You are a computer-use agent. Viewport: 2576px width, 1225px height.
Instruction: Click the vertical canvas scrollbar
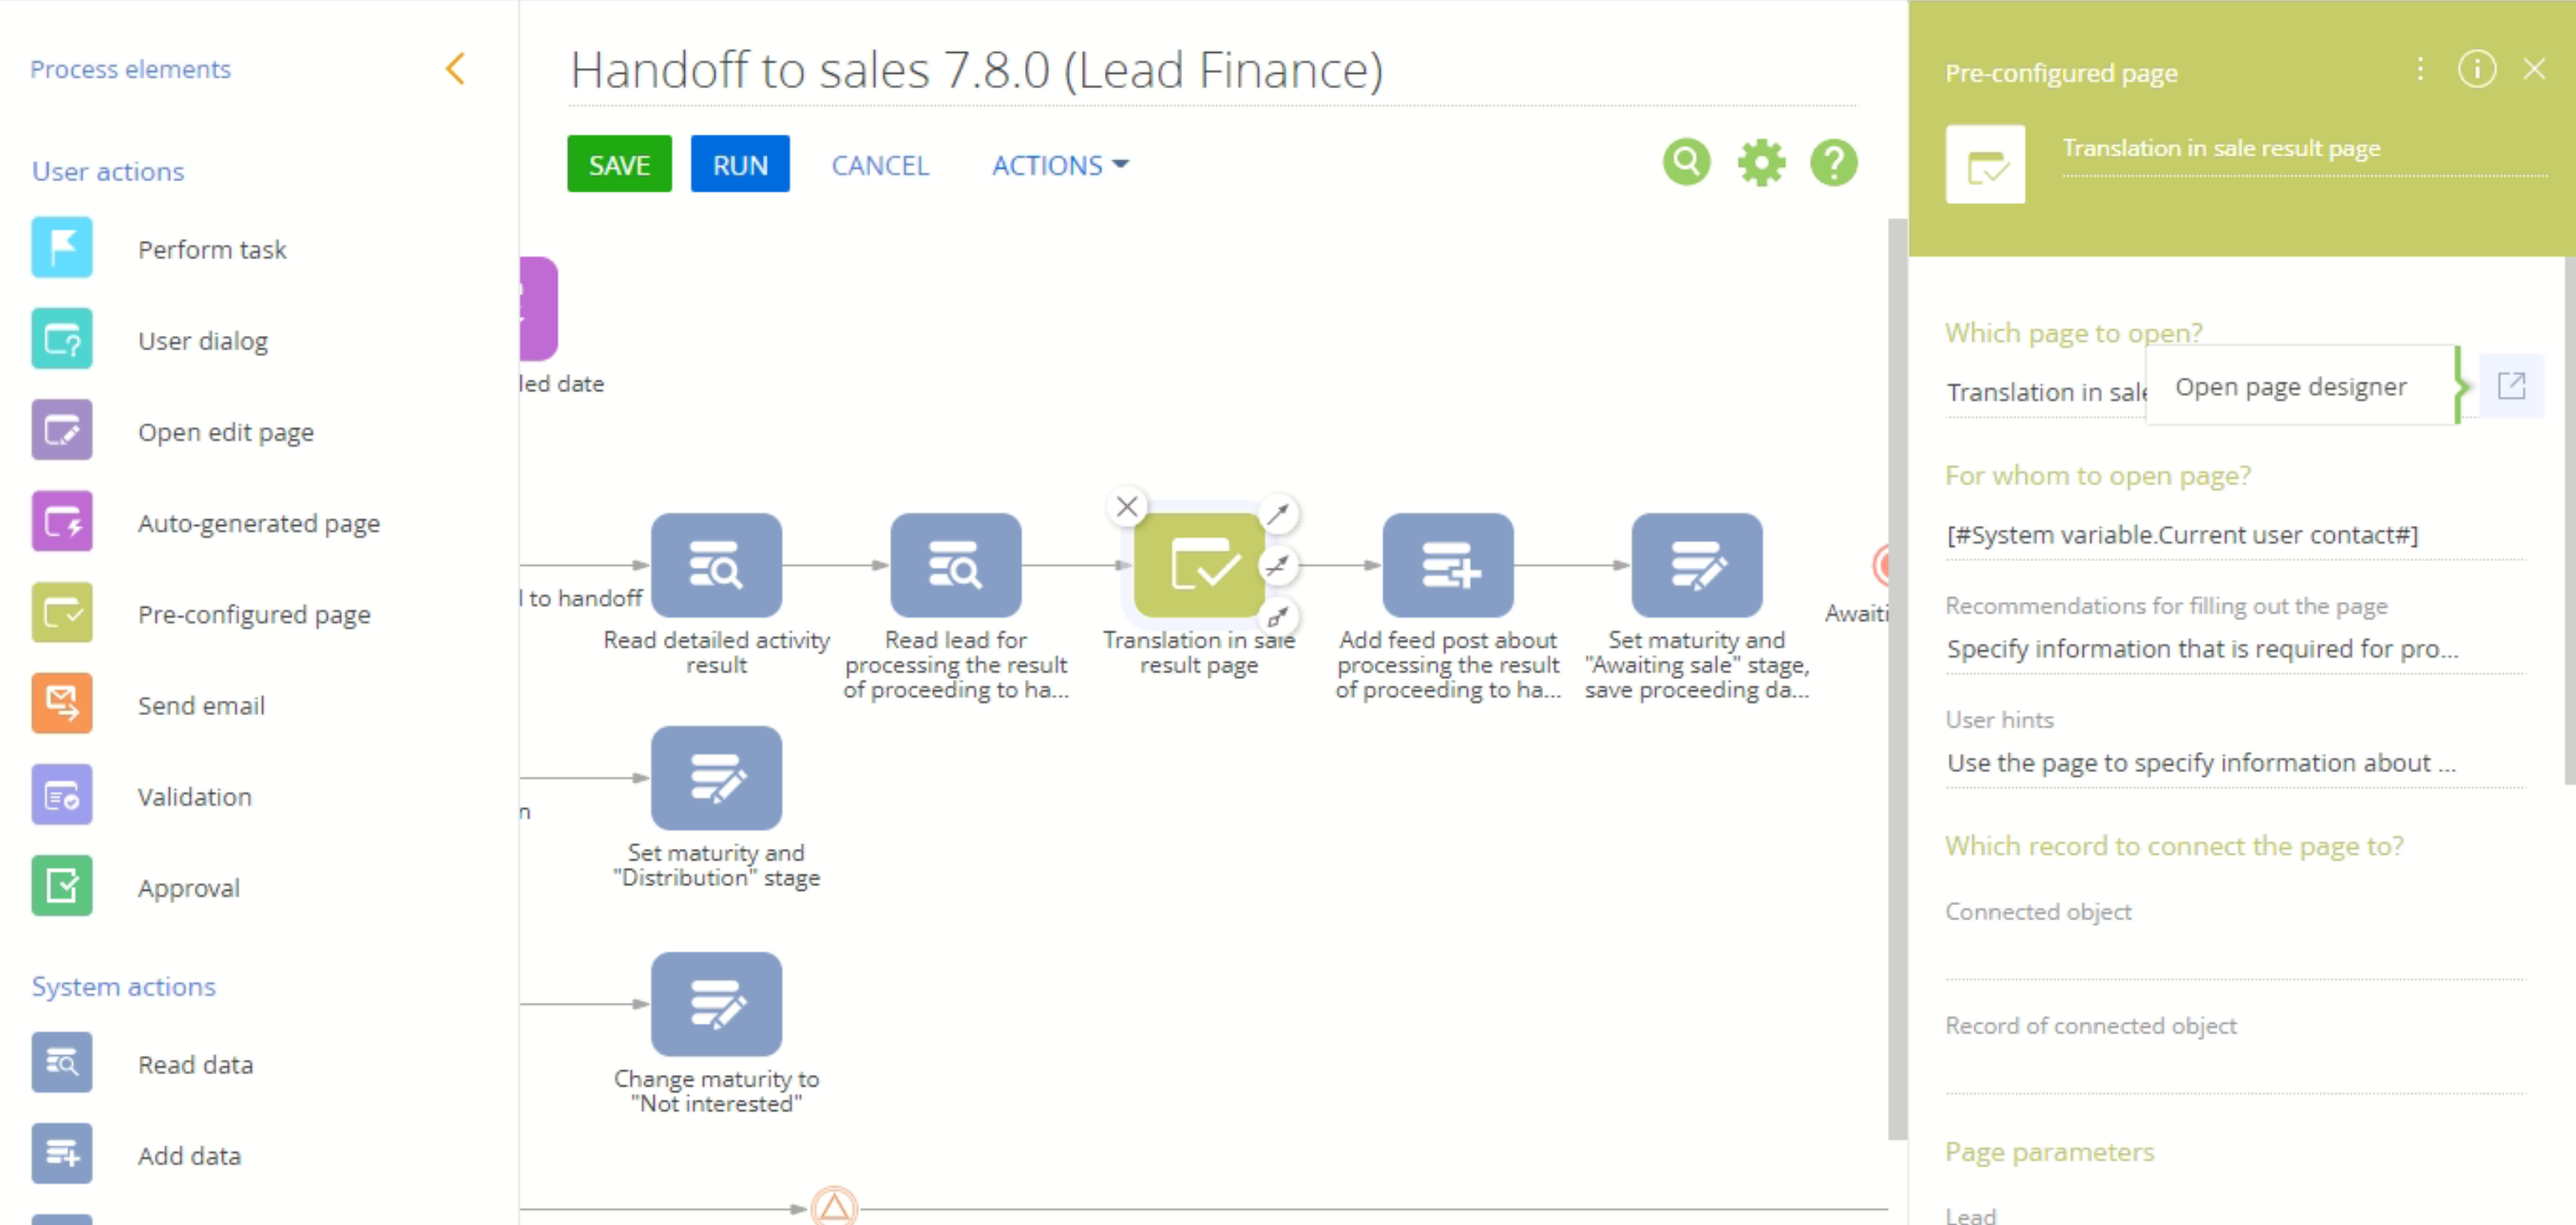point(1896,679)
